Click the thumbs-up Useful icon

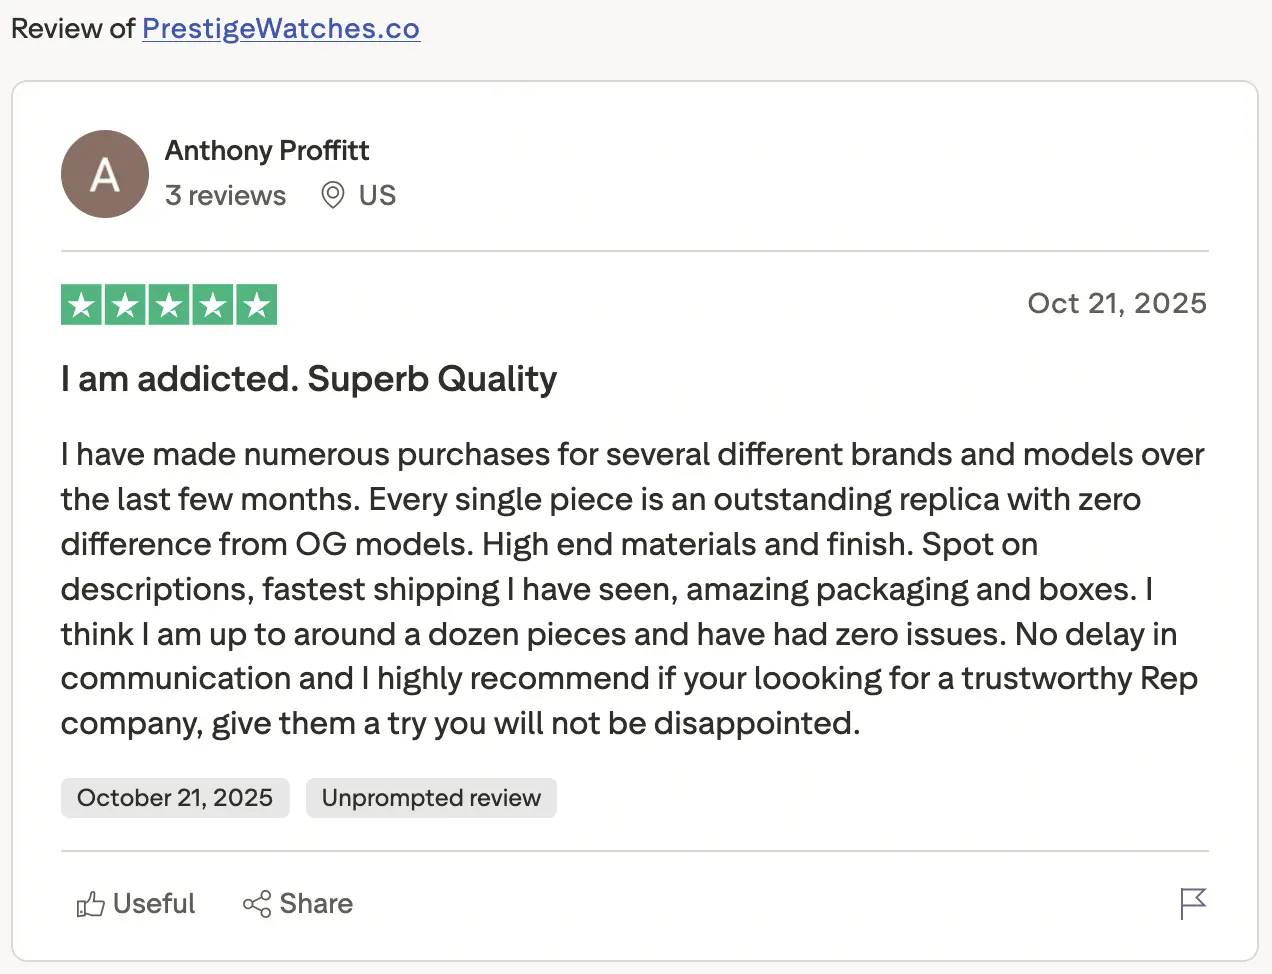pos(90,904)
